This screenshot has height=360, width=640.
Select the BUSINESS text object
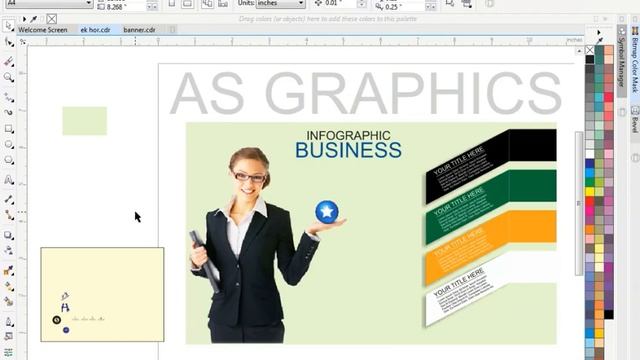click(349, 150)
